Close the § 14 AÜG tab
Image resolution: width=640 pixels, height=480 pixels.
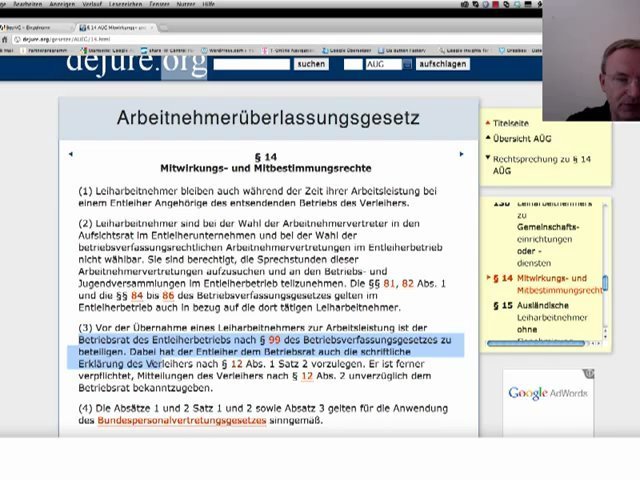coord(151,28)
